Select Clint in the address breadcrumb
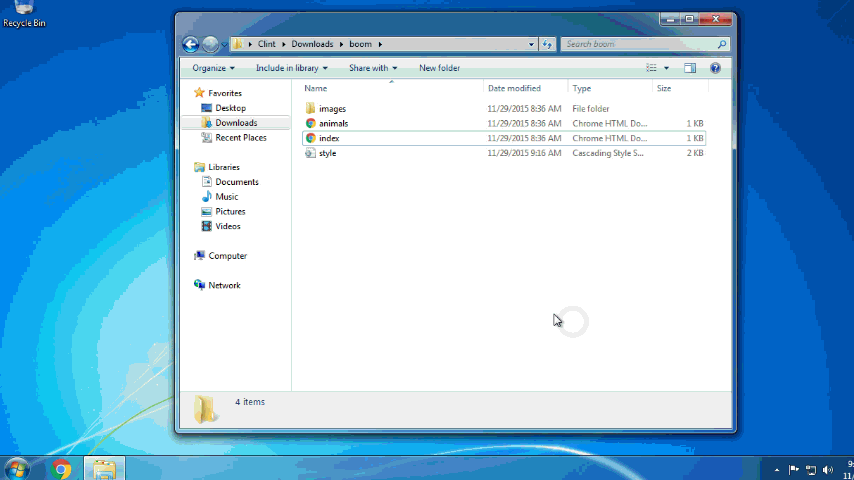The height and width of the screenshot is (480, 854). click(x=266, y=44)
